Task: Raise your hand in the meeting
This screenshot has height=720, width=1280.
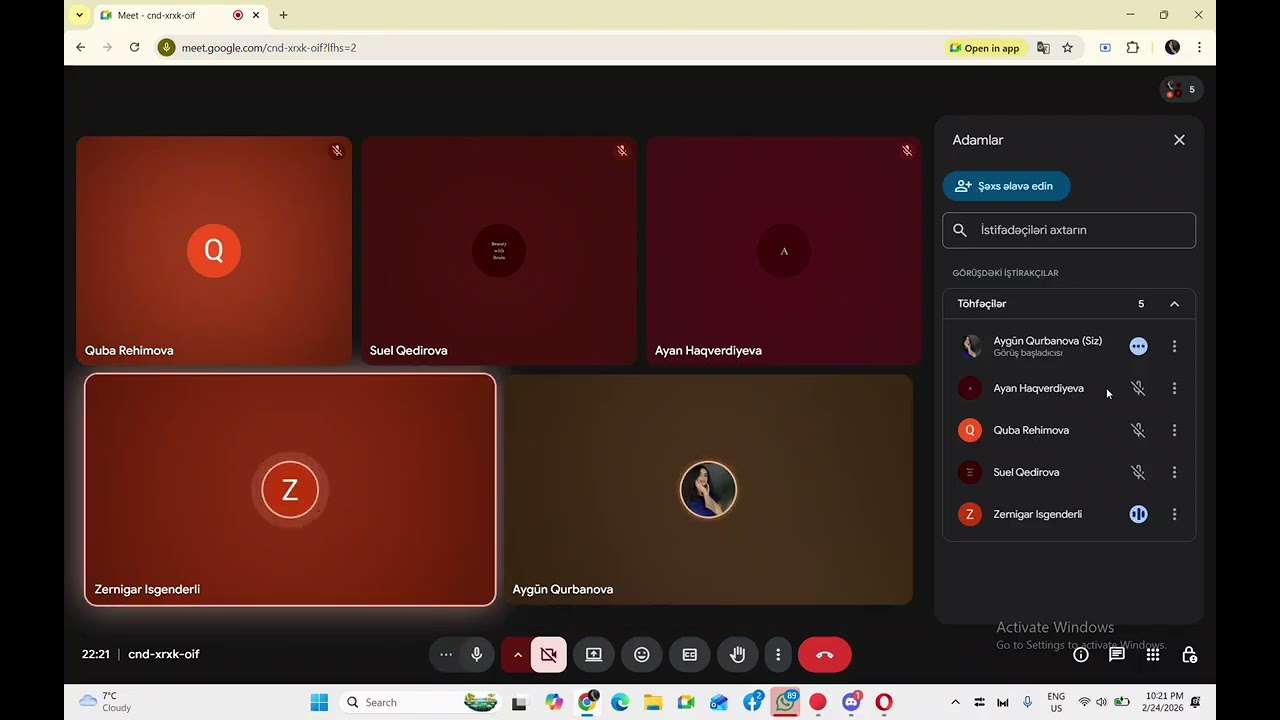Action: click(x=738, y=655)
